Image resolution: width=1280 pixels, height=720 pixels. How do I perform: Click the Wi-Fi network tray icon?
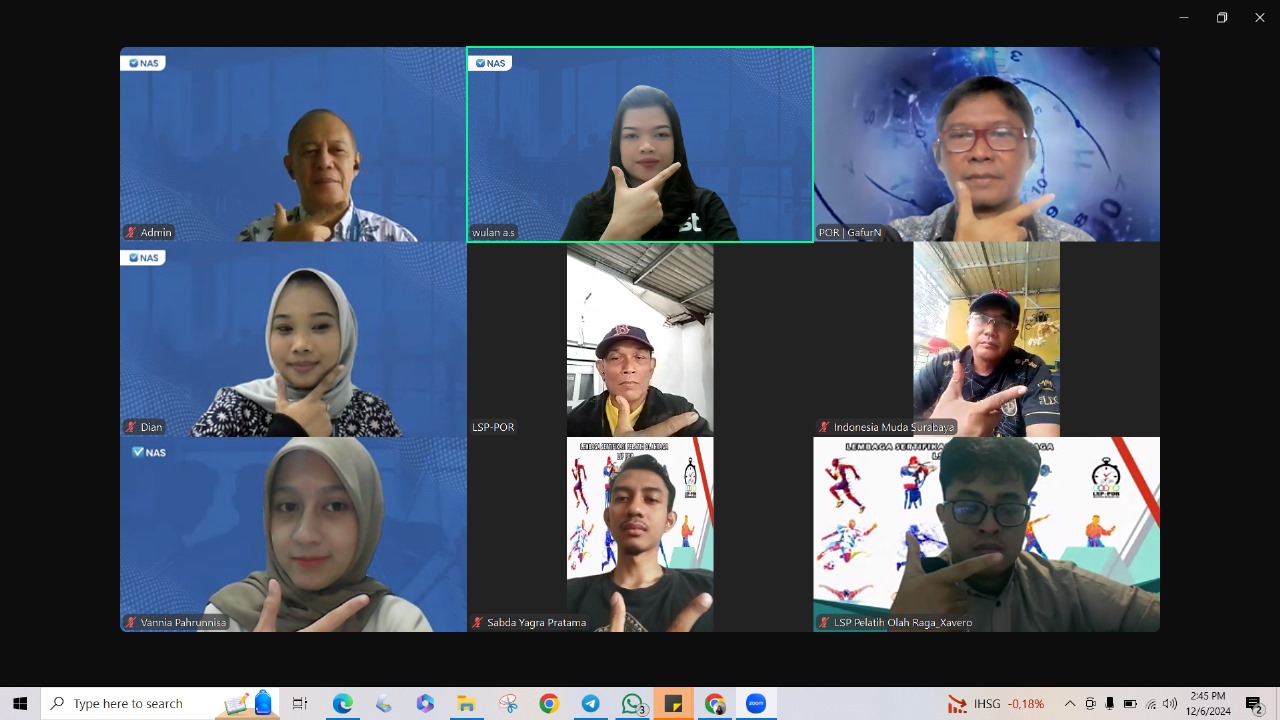click(x=1150, y=704)
